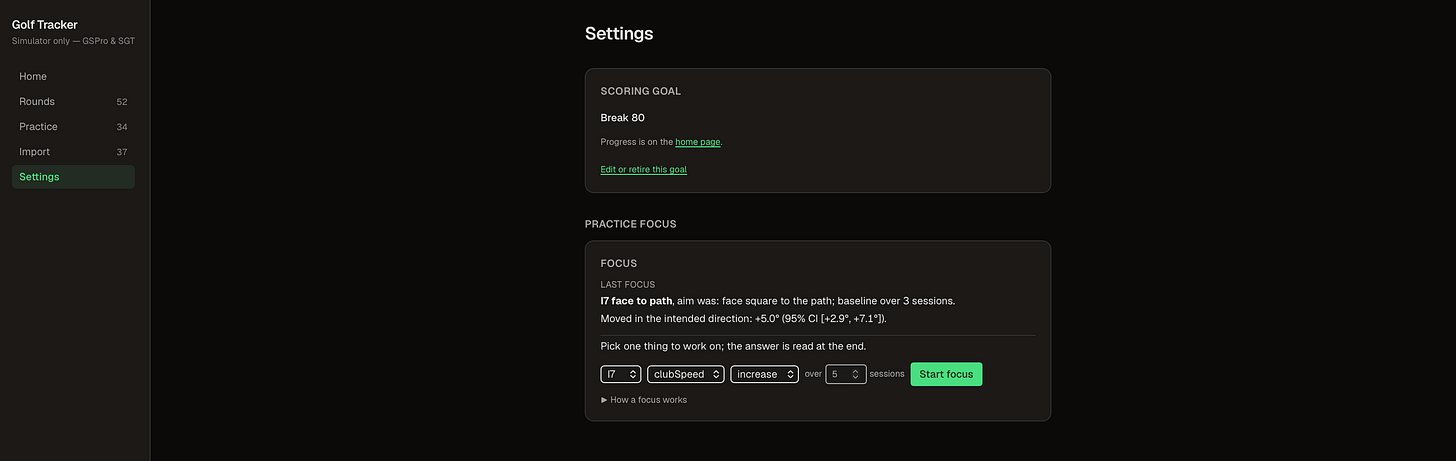Open the increase direction dropdown
1456x461 pixels.
[x=765, y=374]
